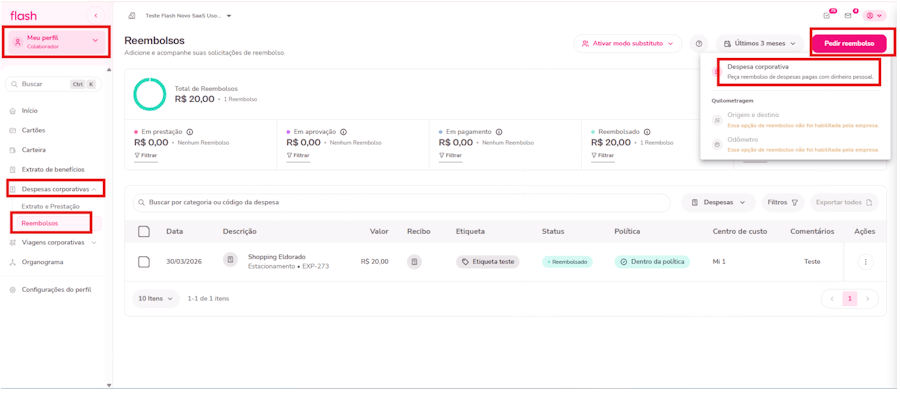Filter by Em aprovação status
900x399 pixels.
[298, 156]
